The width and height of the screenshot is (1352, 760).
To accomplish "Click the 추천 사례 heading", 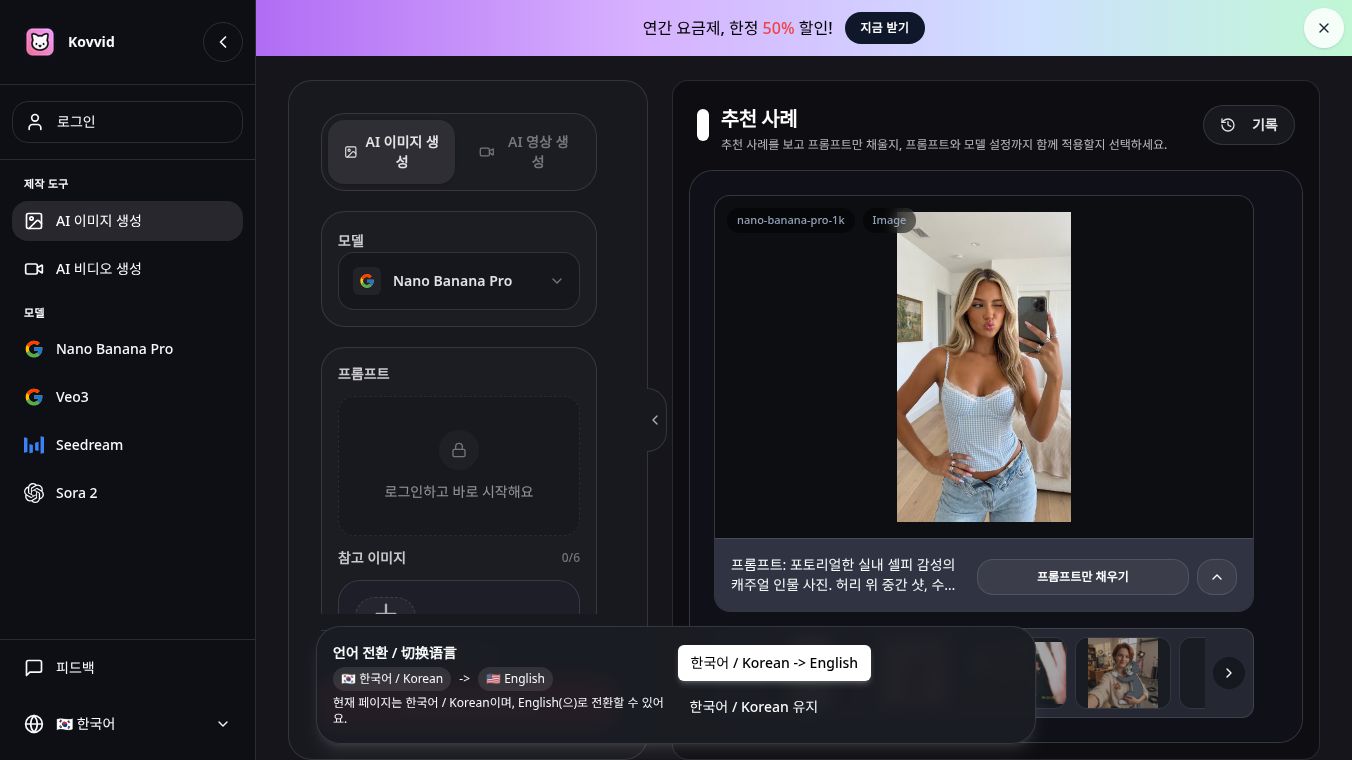I will click(760, 118).
